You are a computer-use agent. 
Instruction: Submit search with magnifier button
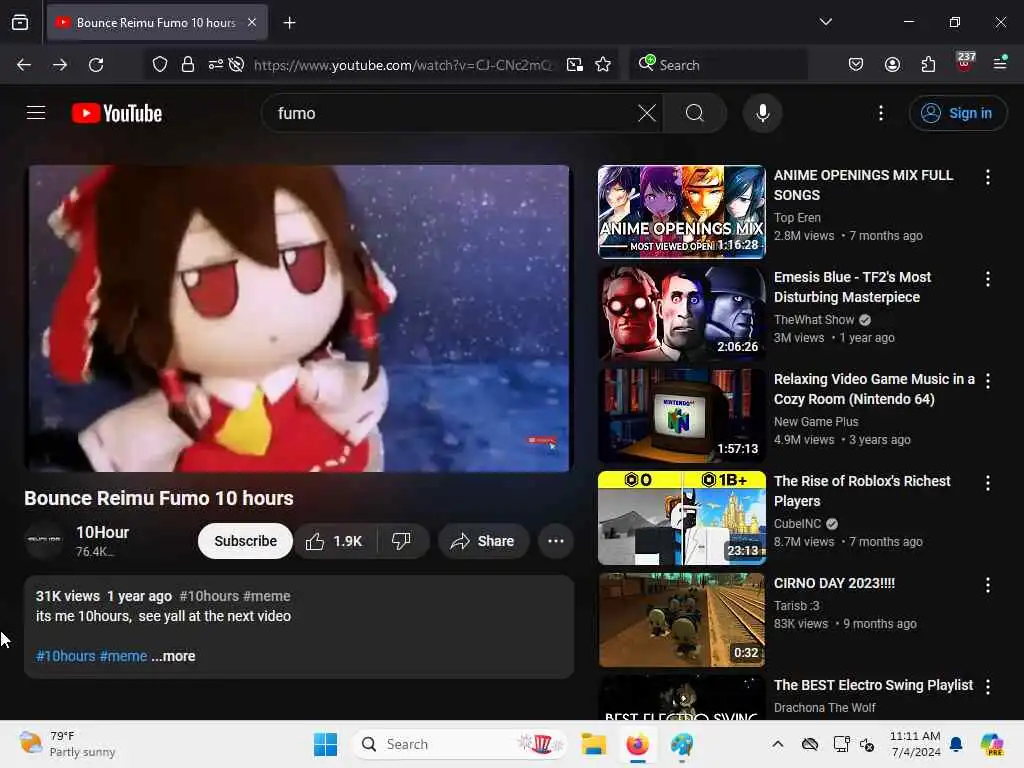pyautogui.click(x=695, y=113)
